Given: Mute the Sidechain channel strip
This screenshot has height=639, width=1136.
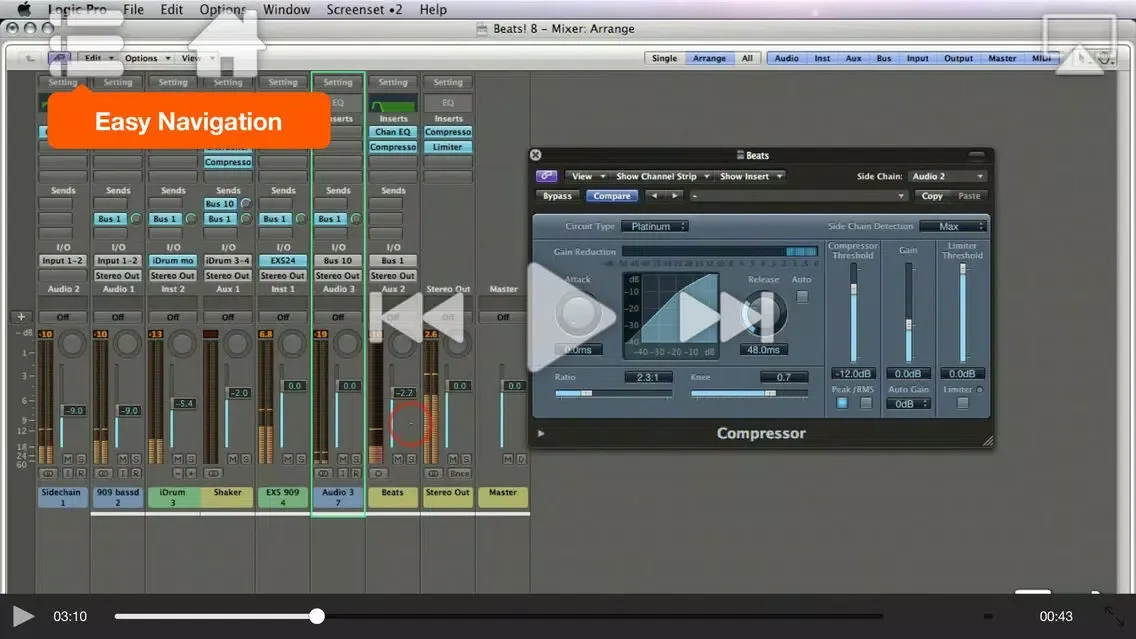Looking at the screenshot, I should coord(67,459).
